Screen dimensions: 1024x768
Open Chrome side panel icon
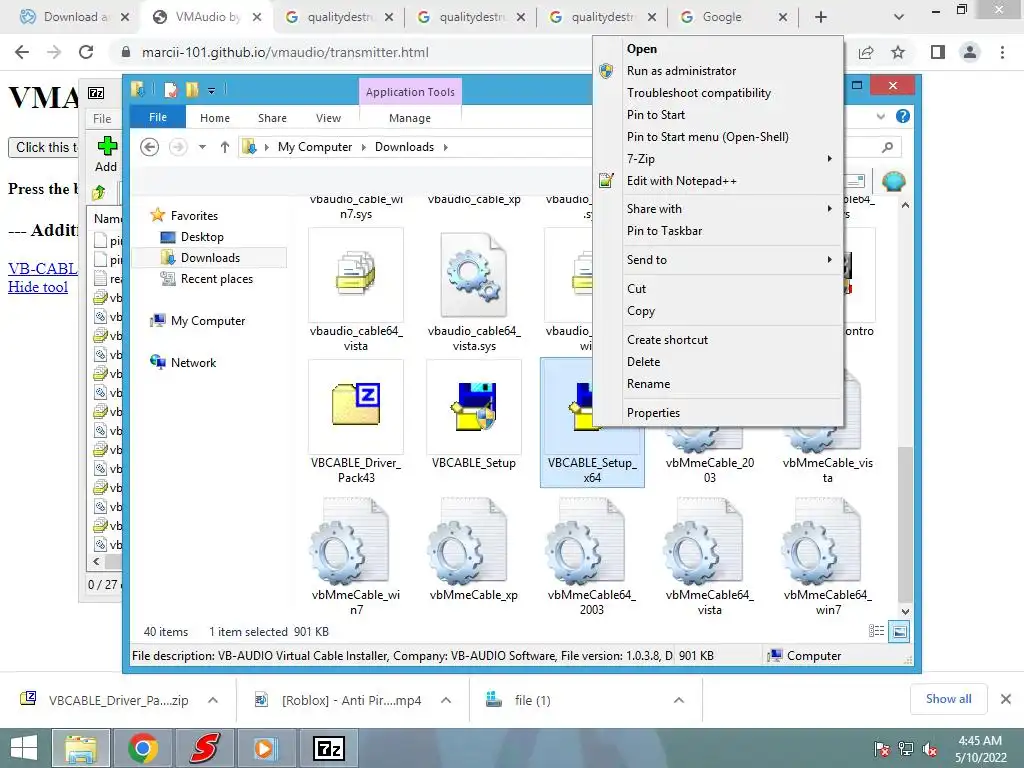coord(938,52)
